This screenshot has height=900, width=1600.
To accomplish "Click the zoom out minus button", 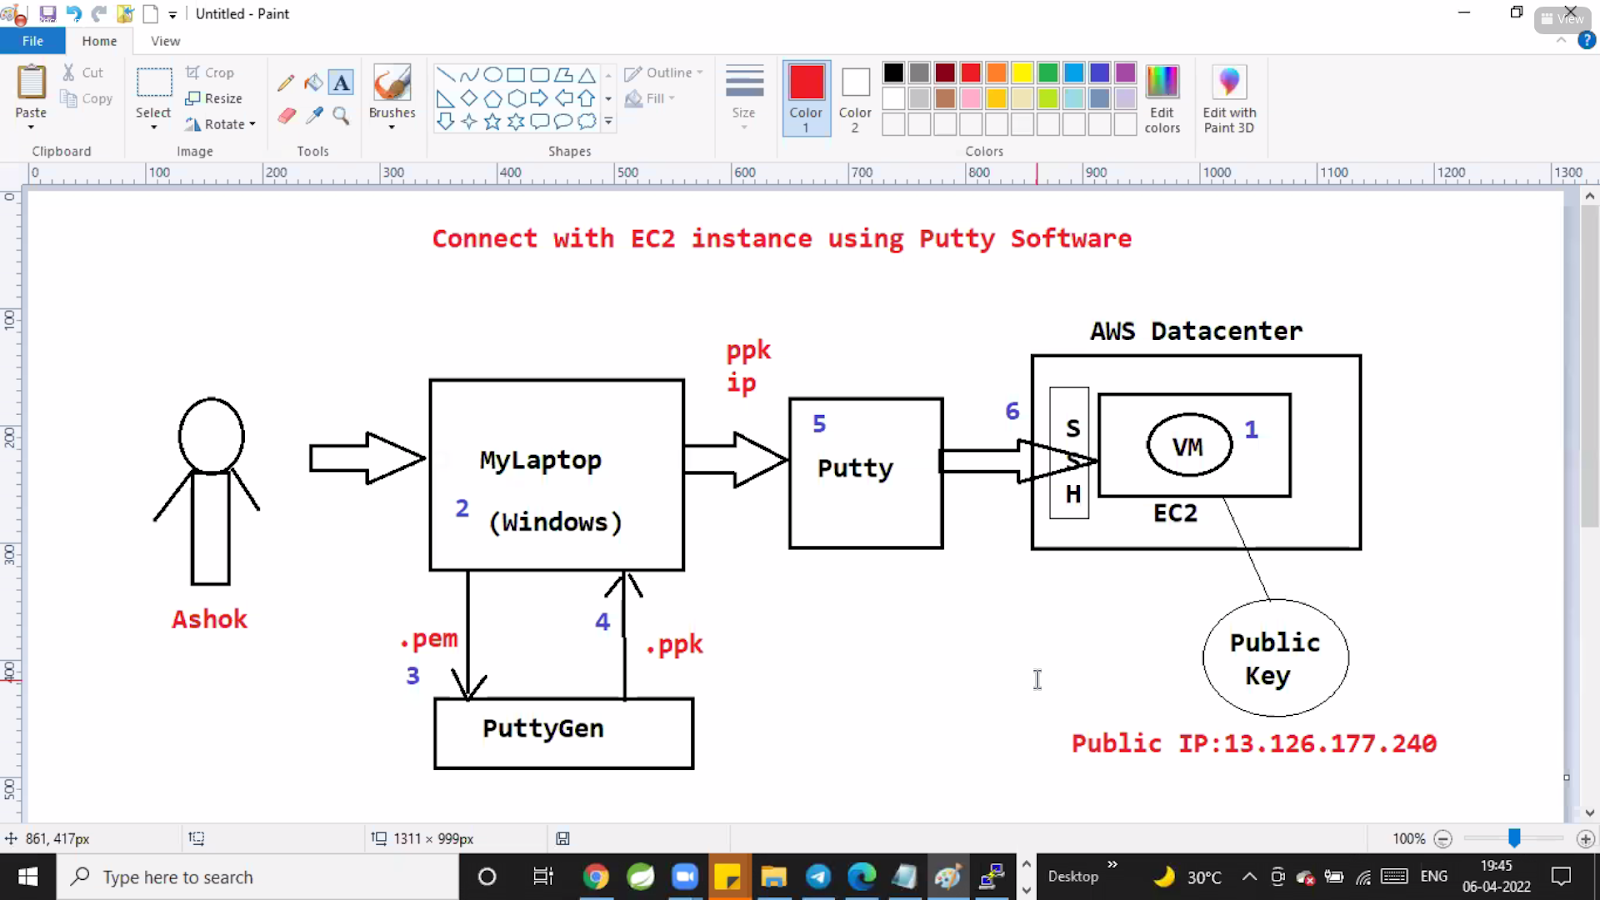I will point(1443,839).
